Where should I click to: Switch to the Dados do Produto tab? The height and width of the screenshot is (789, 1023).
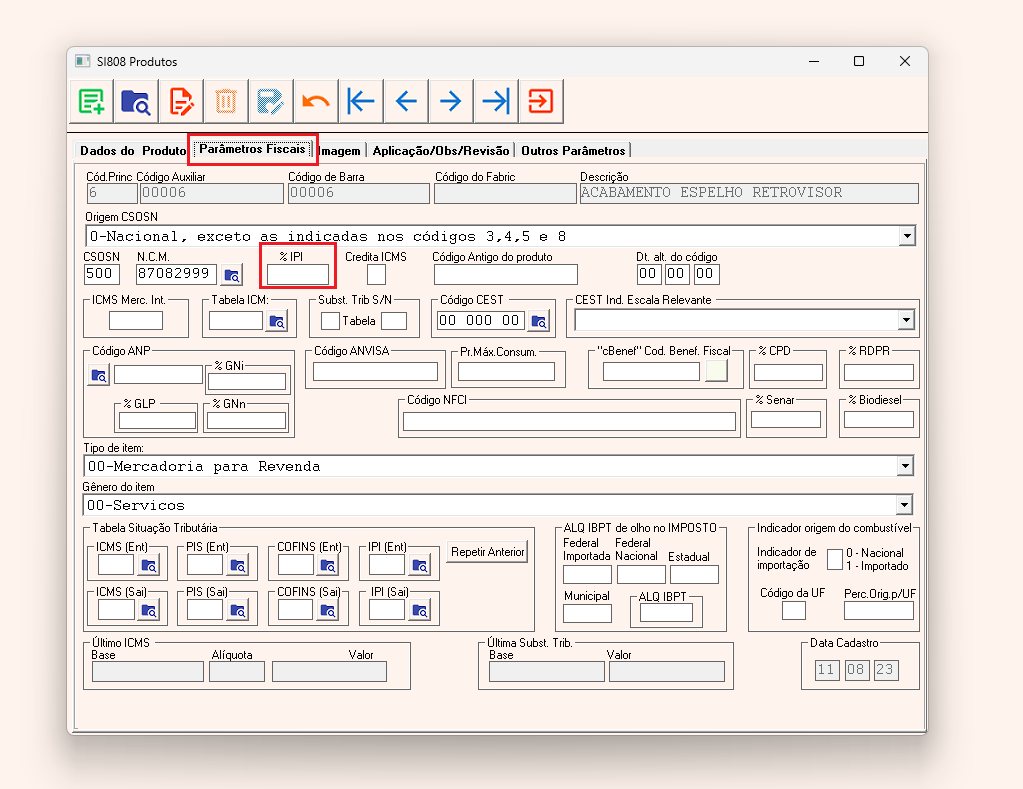coord(133,151)
